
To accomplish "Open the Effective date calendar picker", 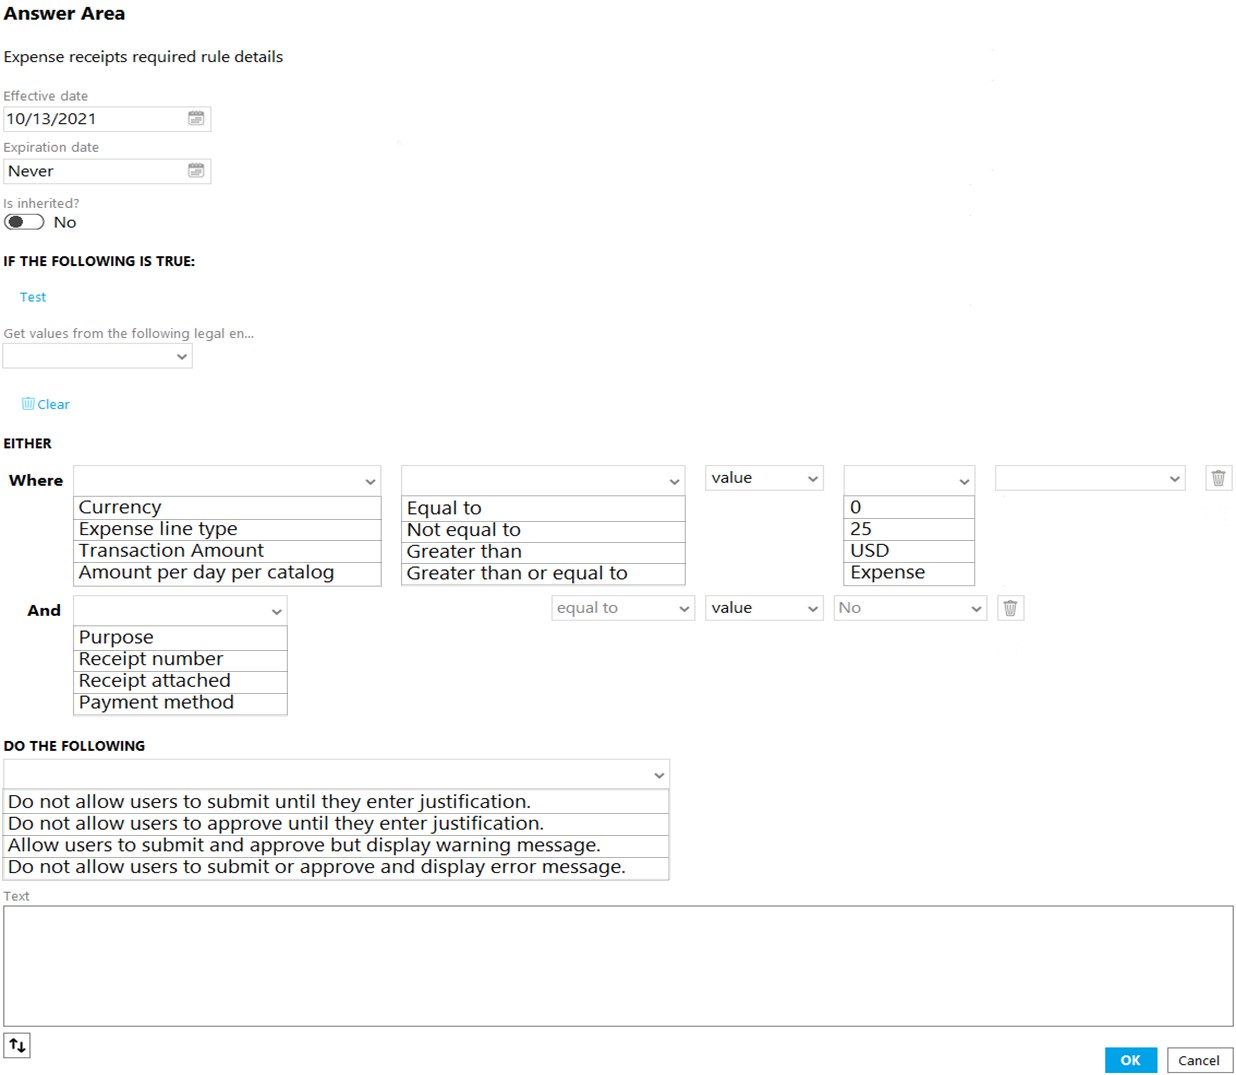I will coord(196,118).
